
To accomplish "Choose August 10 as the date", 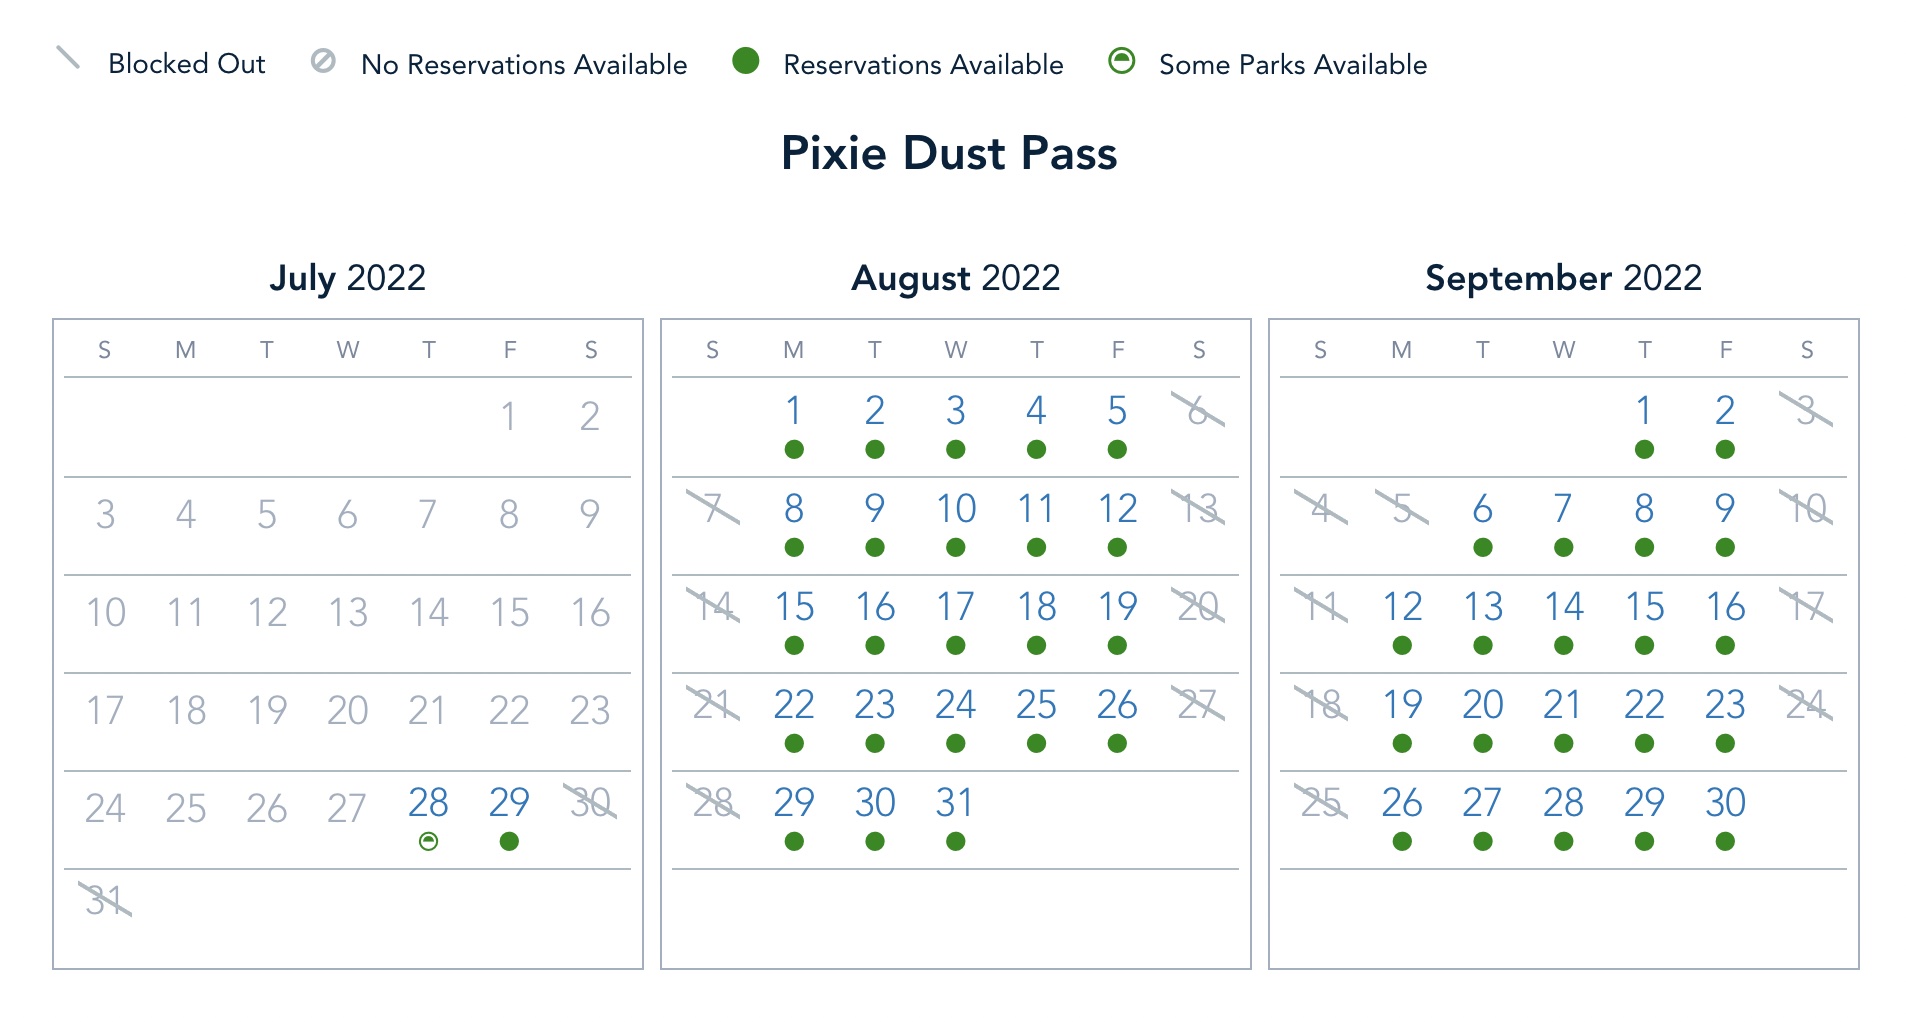I will (956, 509).
